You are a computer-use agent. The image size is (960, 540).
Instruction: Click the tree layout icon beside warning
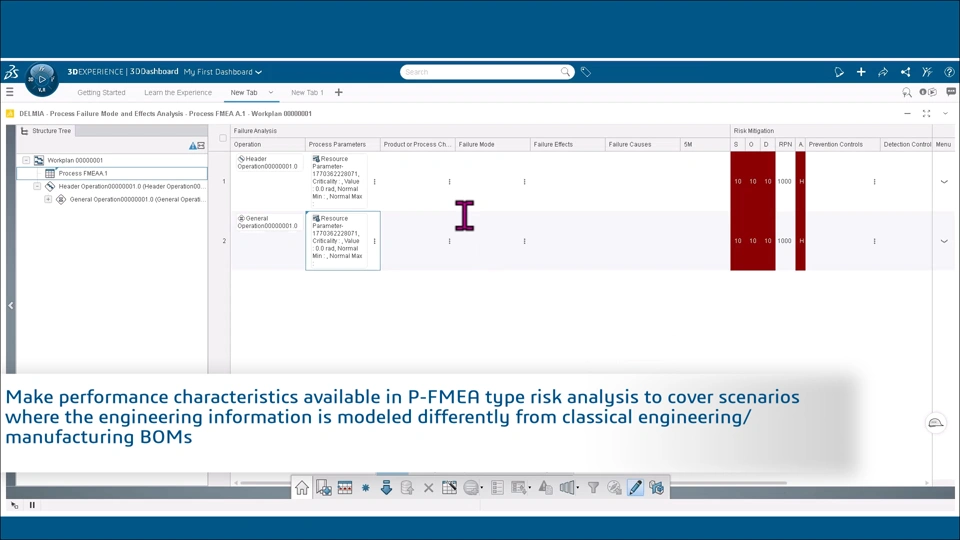pos(201,146)
